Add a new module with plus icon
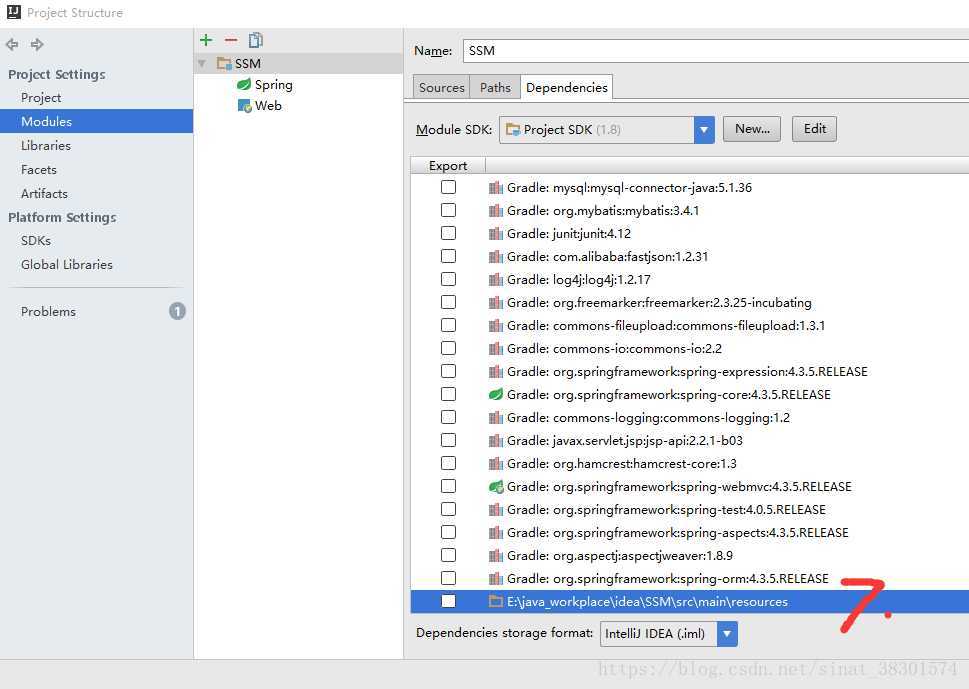The image size is (969, 689). click(206, 40)
